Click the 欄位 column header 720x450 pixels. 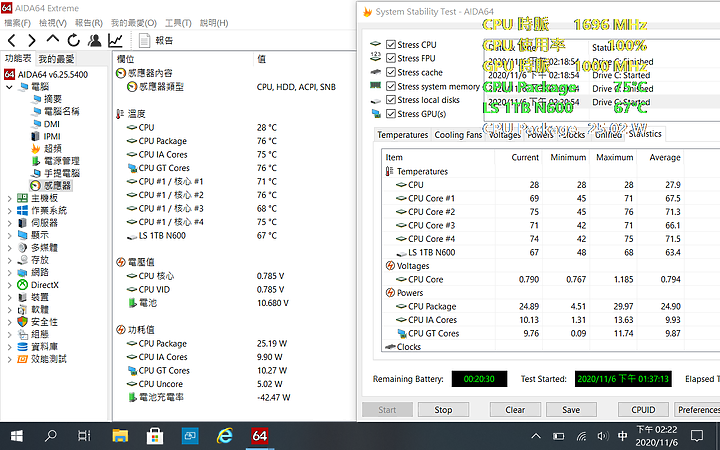click(183, 59)
